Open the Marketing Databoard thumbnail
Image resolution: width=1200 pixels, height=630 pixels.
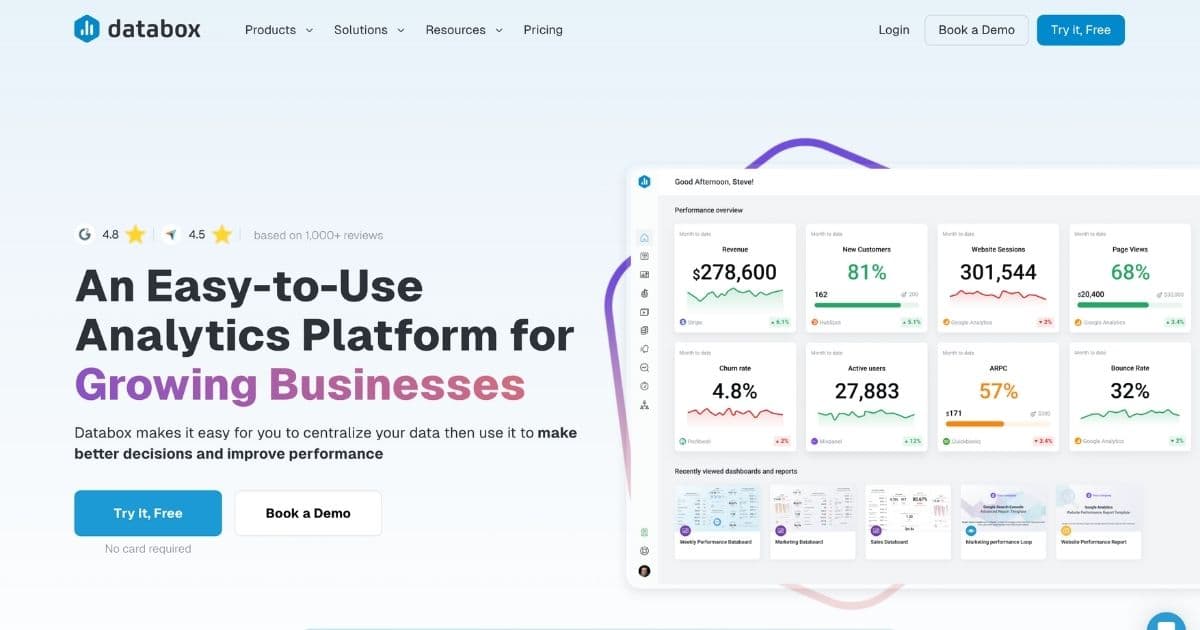click(x=813, y=522)
